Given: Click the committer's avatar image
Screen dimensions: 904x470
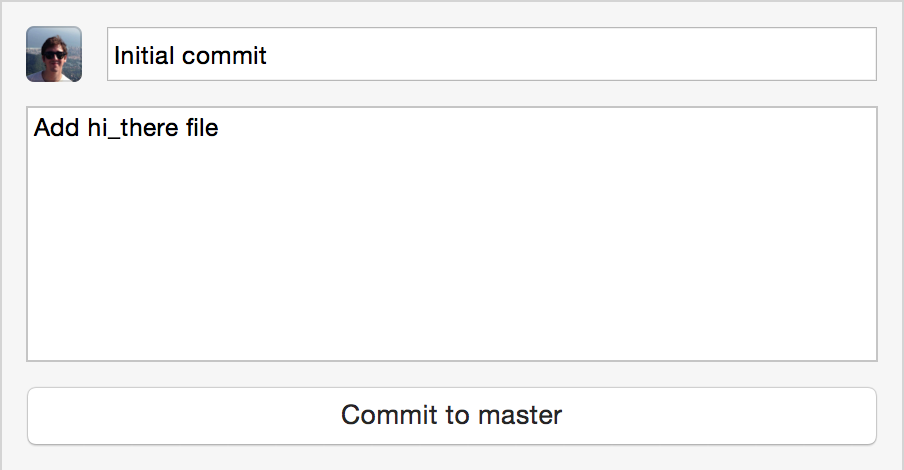Looking at the screenshot, I should (x=54, y=54).
